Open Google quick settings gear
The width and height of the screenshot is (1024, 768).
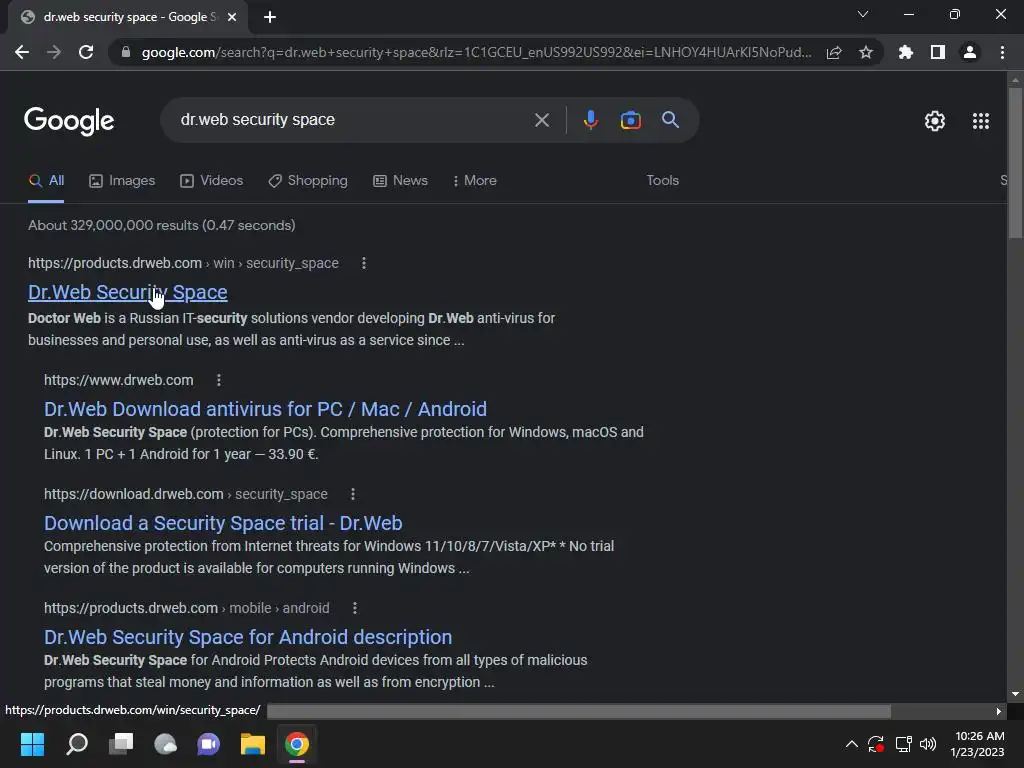[935, 121]
